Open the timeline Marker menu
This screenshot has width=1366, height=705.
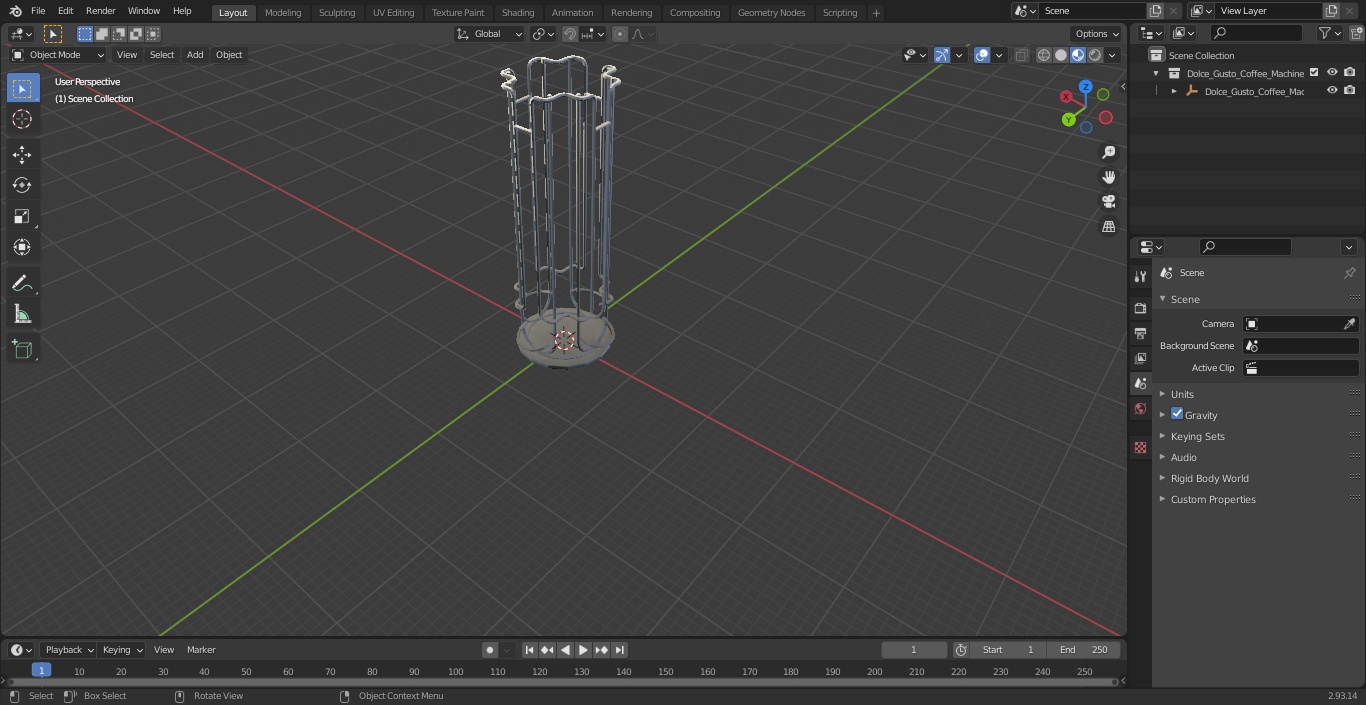tap(201, 650)
